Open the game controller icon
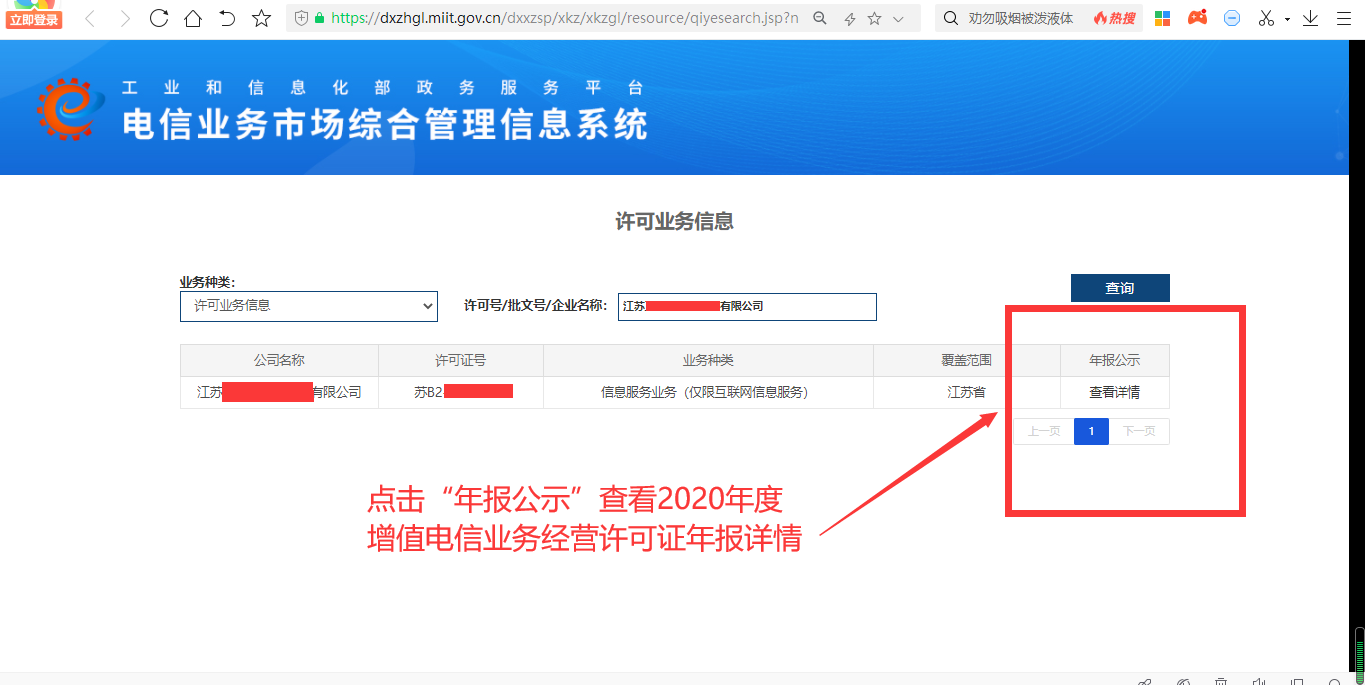The width and height of the screenshot is (1365, 685). tap(1197, 18)
